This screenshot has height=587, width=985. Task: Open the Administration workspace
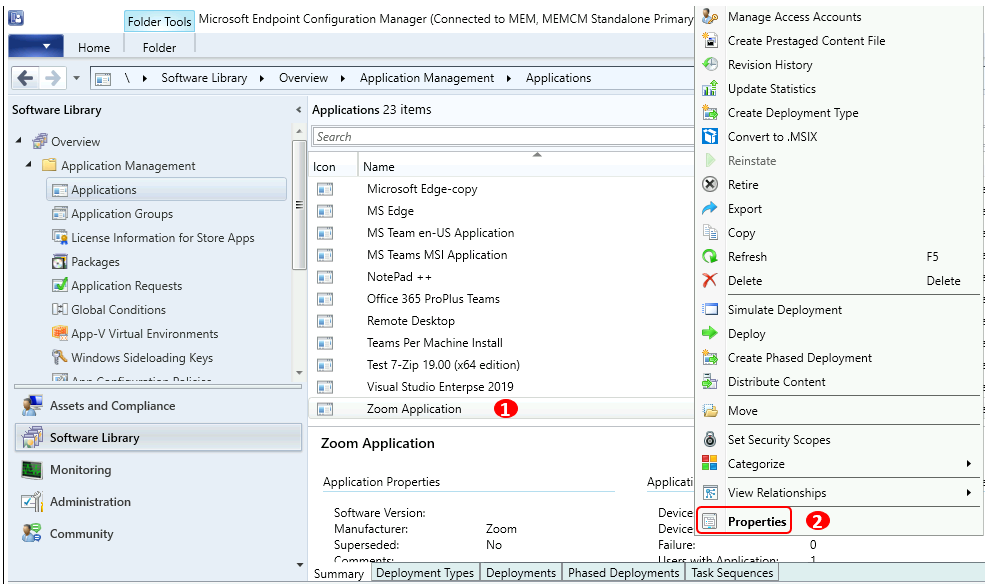coord(158,502)
